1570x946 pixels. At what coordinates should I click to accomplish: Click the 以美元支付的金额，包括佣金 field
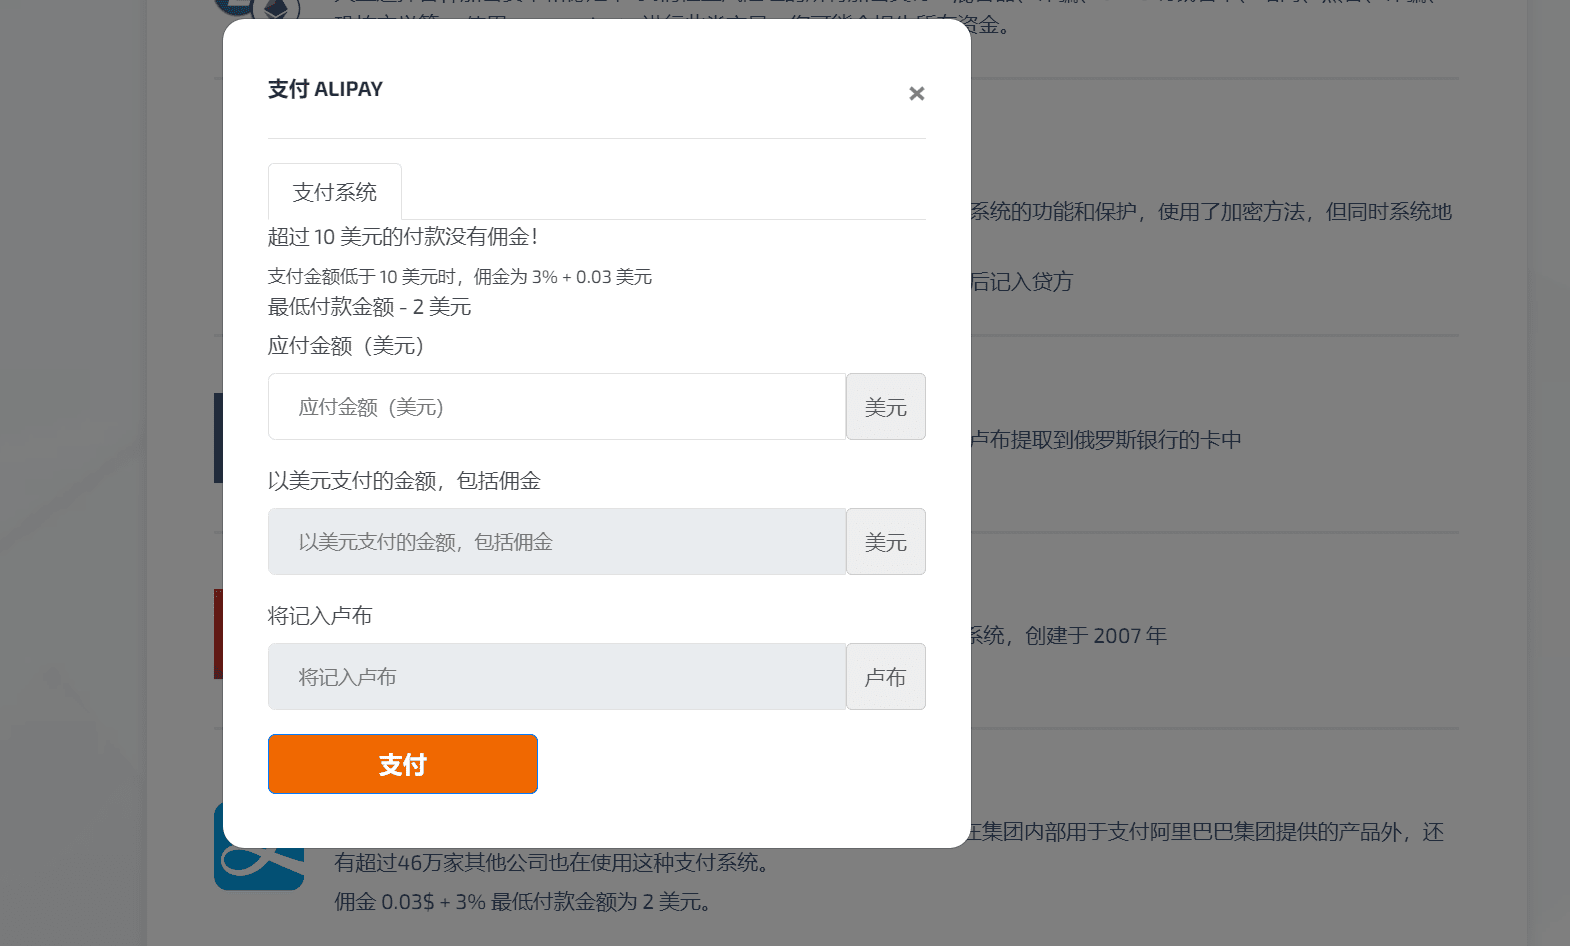(x=557, y=542)
